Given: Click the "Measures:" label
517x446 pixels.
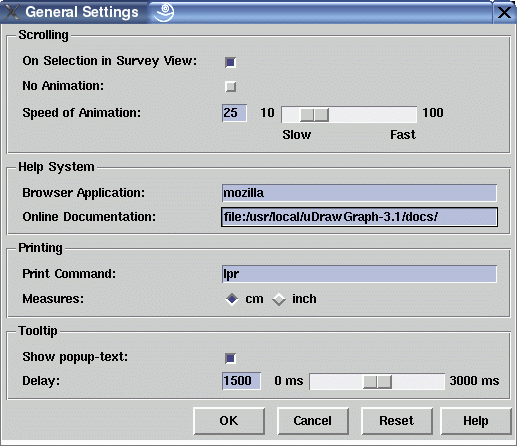Looking at the screenshot, I should [53, 299].
